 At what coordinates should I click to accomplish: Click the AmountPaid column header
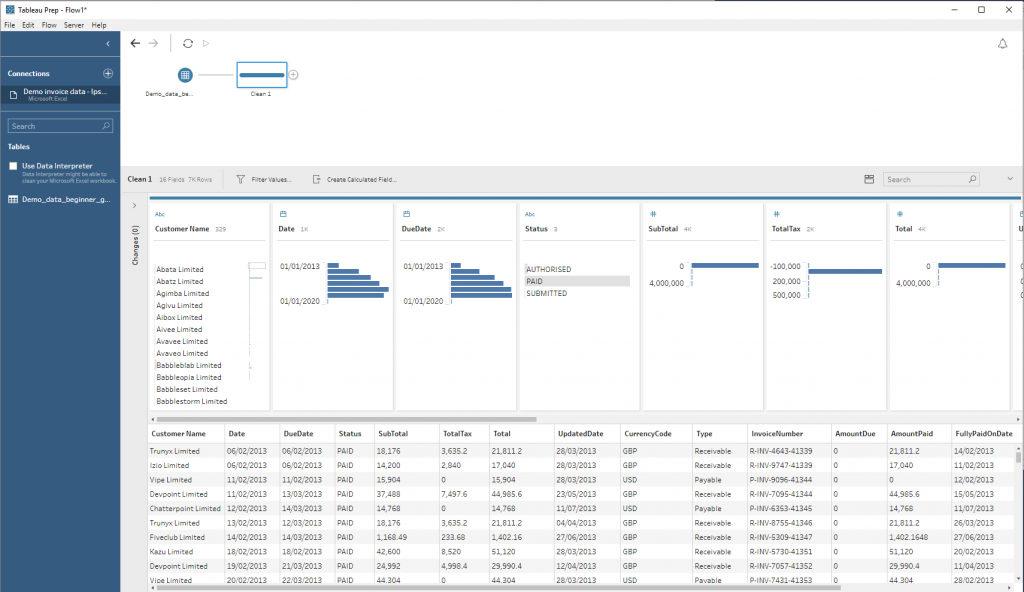918,433
